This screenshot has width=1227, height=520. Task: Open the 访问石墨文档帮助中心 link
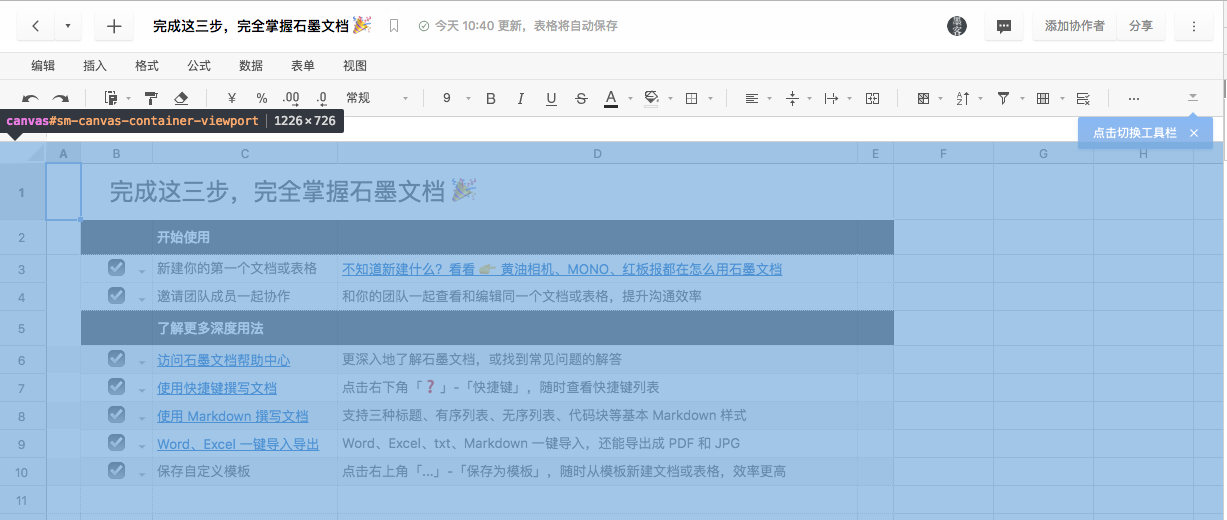[223, 360]
